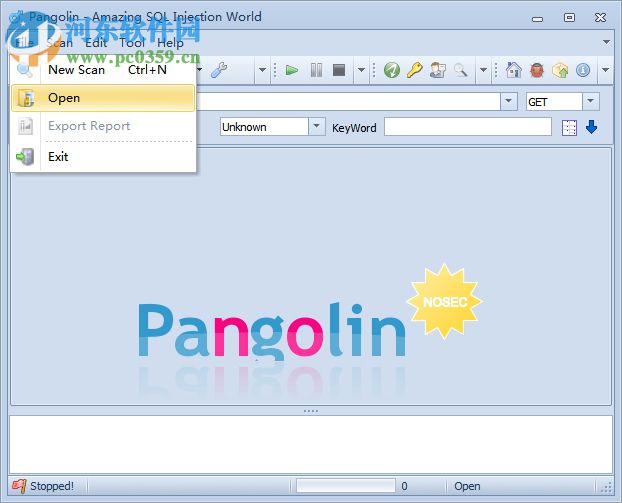Pause the scan with pause icon
Image resolution: width=622 pixels, height=503 pixels.
coord(316,71)
